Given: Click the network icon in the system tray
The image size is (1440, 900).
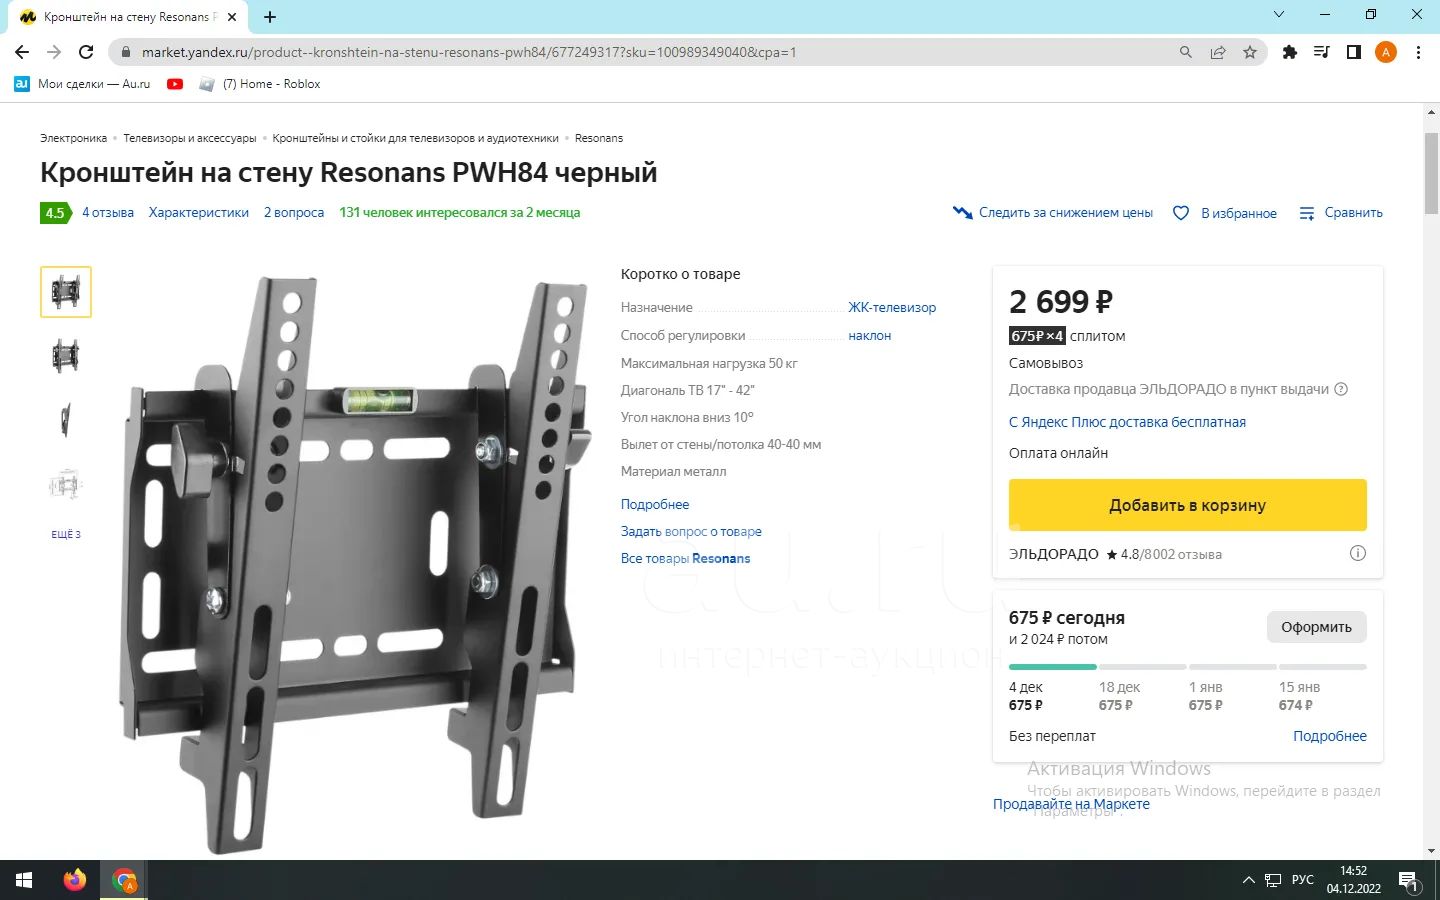Looking at the screenshot, I should [x=1273, y=880].
